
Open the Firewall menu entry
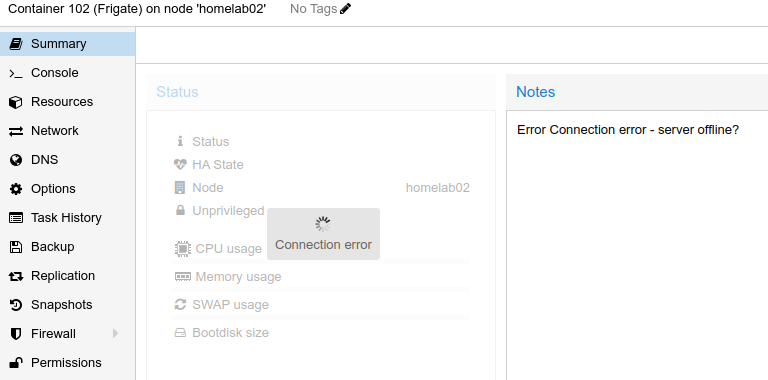[68, 333]
